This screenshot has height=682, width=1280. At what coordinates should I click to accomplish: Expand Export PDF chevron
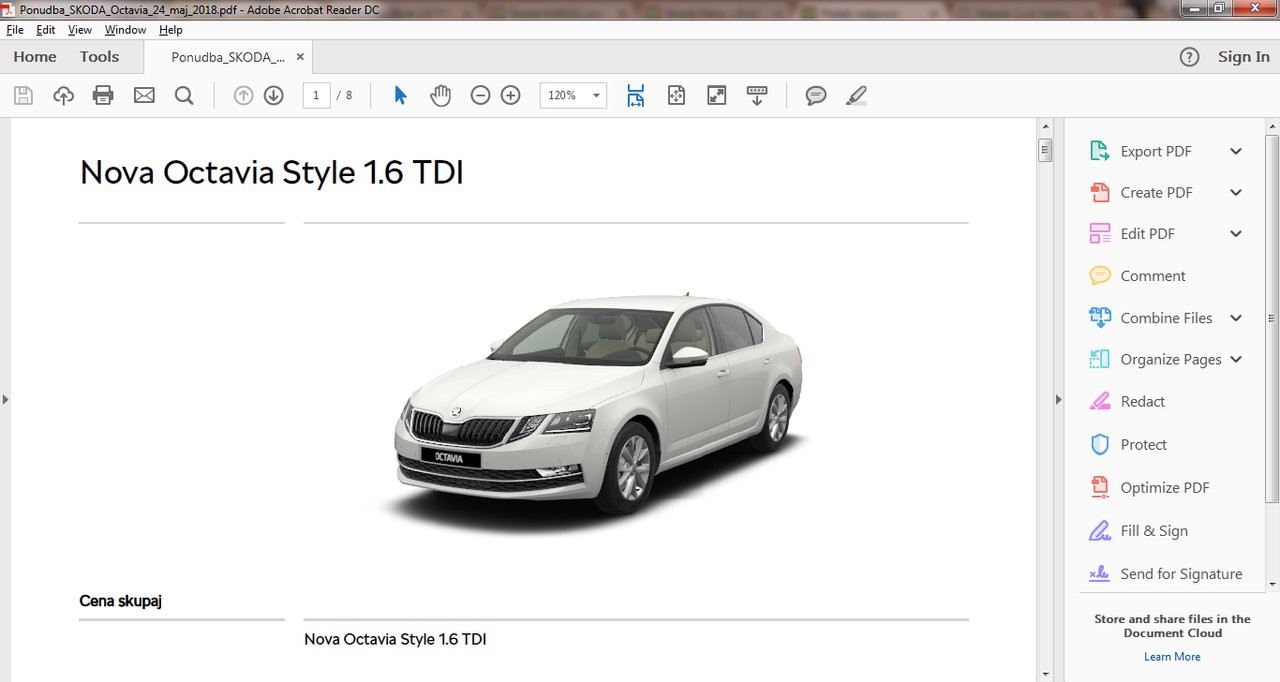click(x=1236, y=151)
